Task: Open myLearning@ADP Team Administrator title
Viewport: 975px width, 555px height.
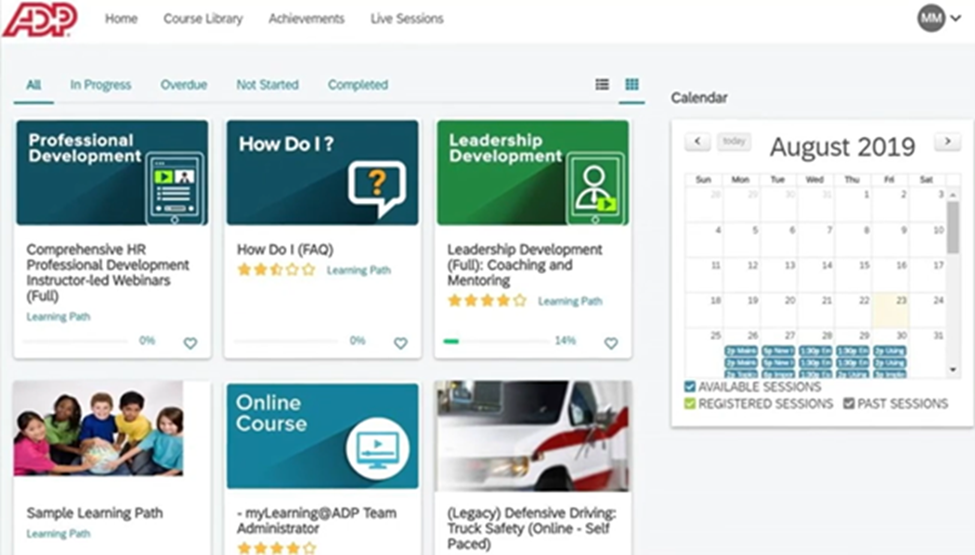Action: coord(317,520)
